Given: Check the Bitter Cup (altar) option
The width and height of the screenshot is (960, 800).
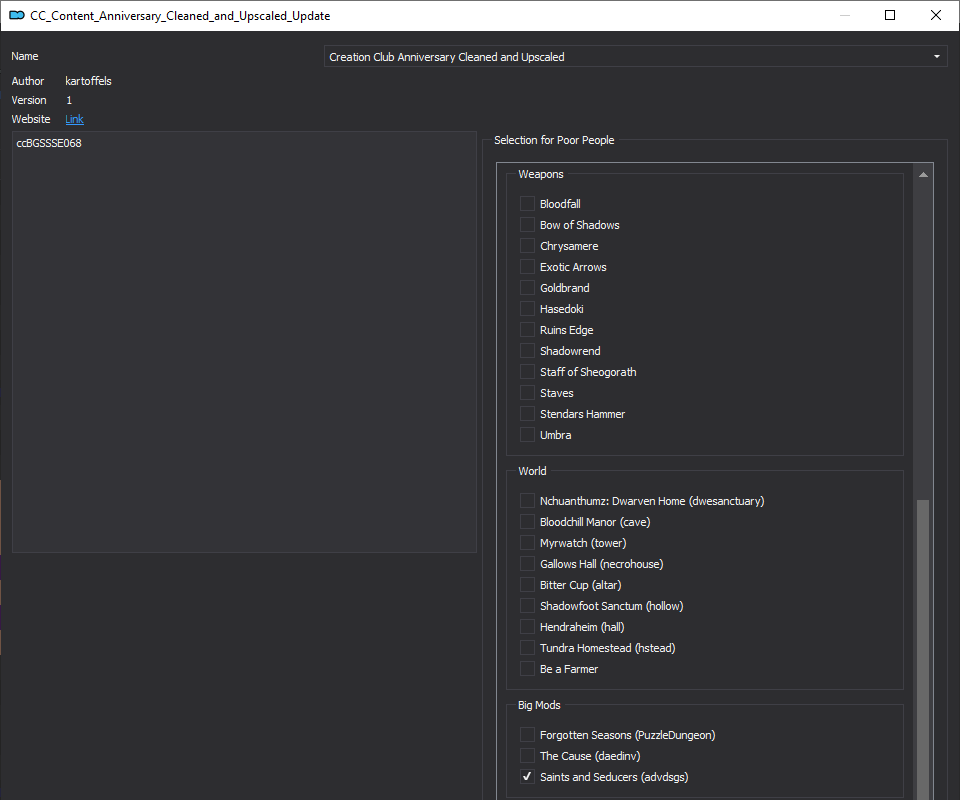Looking at the screenshot, I should (527, 585).
